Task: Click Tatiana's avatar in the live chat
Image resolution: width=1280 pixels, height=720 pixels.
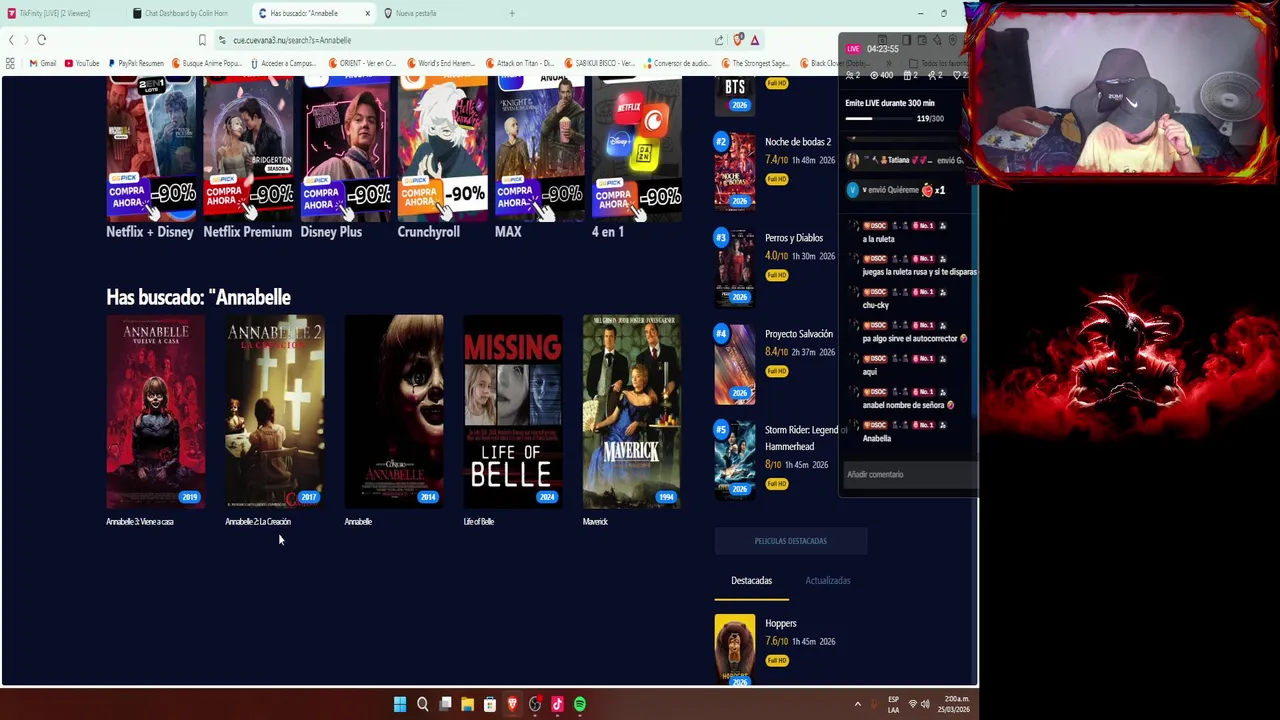Action: coord(853,160)
